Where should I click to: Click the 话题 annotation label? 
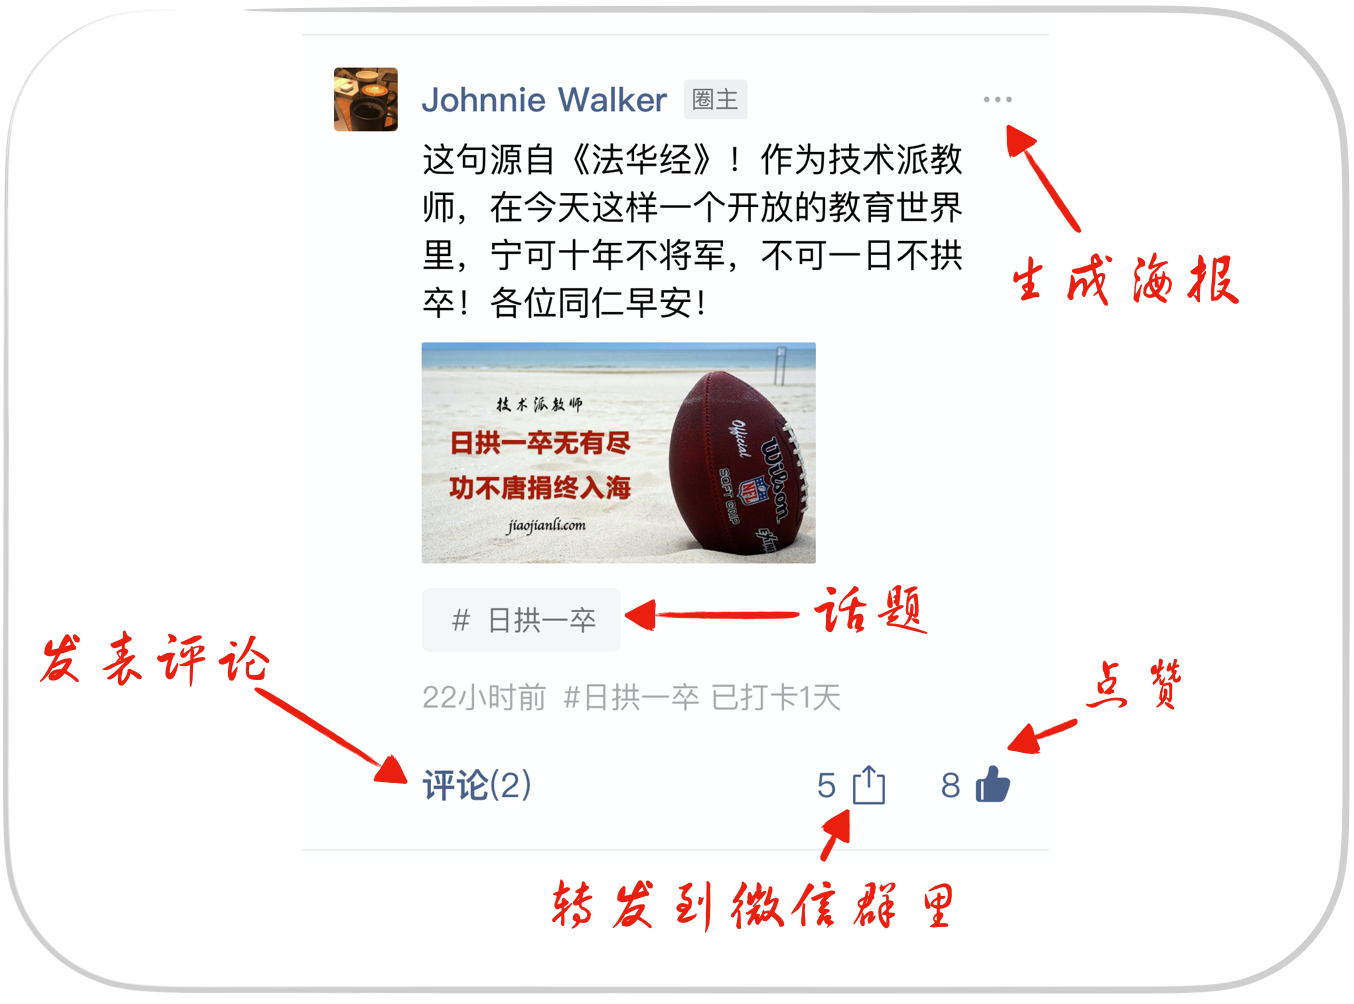(871, 610)
